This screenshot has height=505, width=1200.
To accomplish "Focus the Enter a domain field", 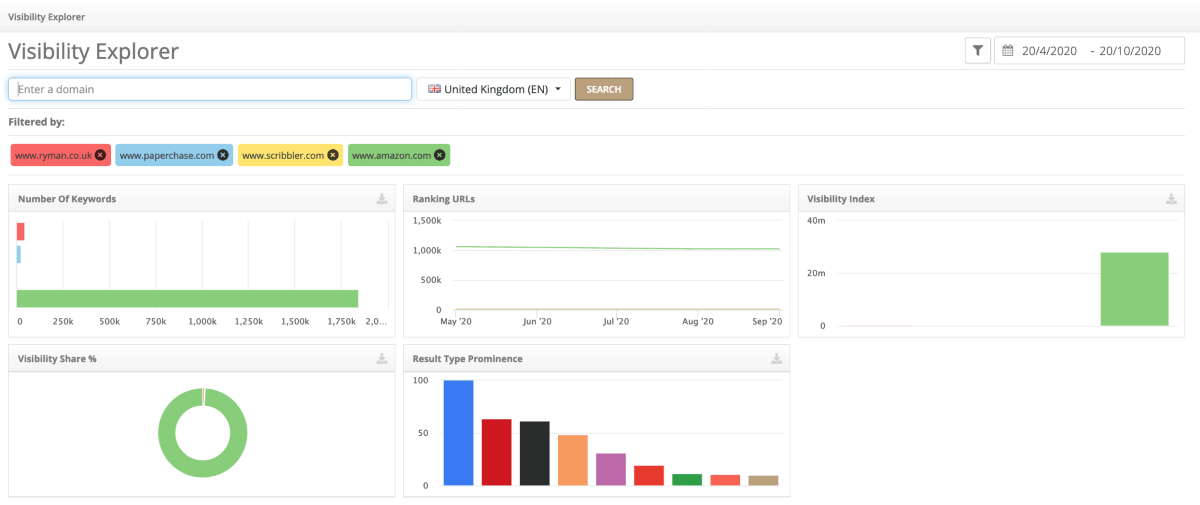I will (x=210, y=89).
